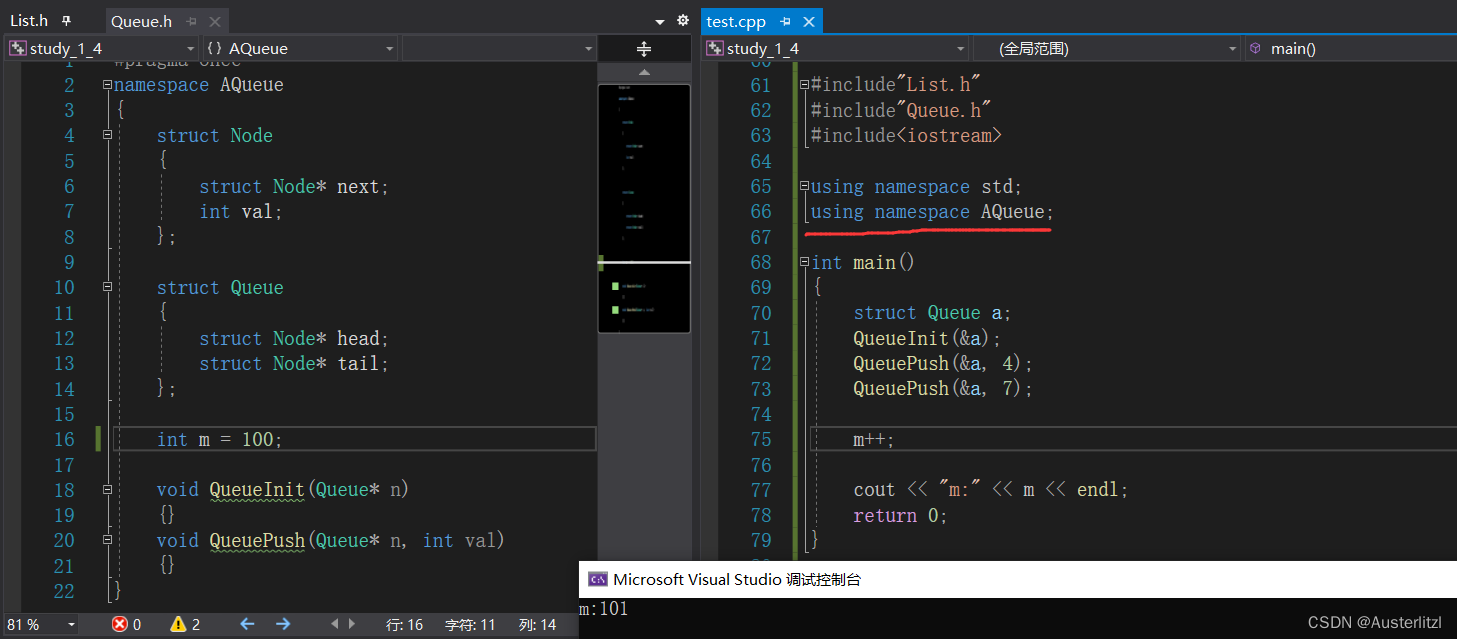Image resolution: width=1457 pixels, height=639 pixels.
Task: Open the tab settings gear icon
Action: coord(683,20)
